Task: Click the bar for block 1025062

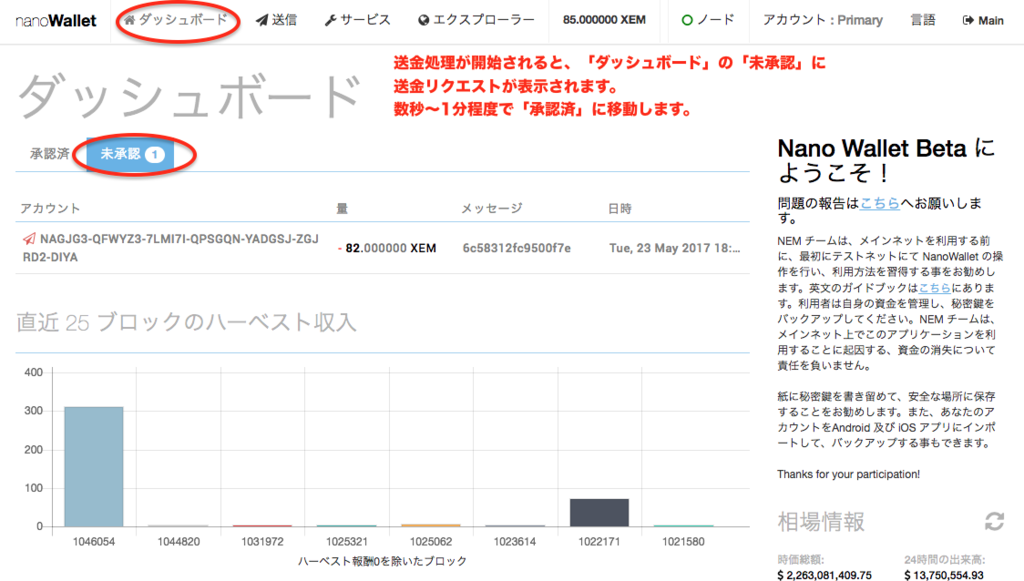Action: coord(430,525)
